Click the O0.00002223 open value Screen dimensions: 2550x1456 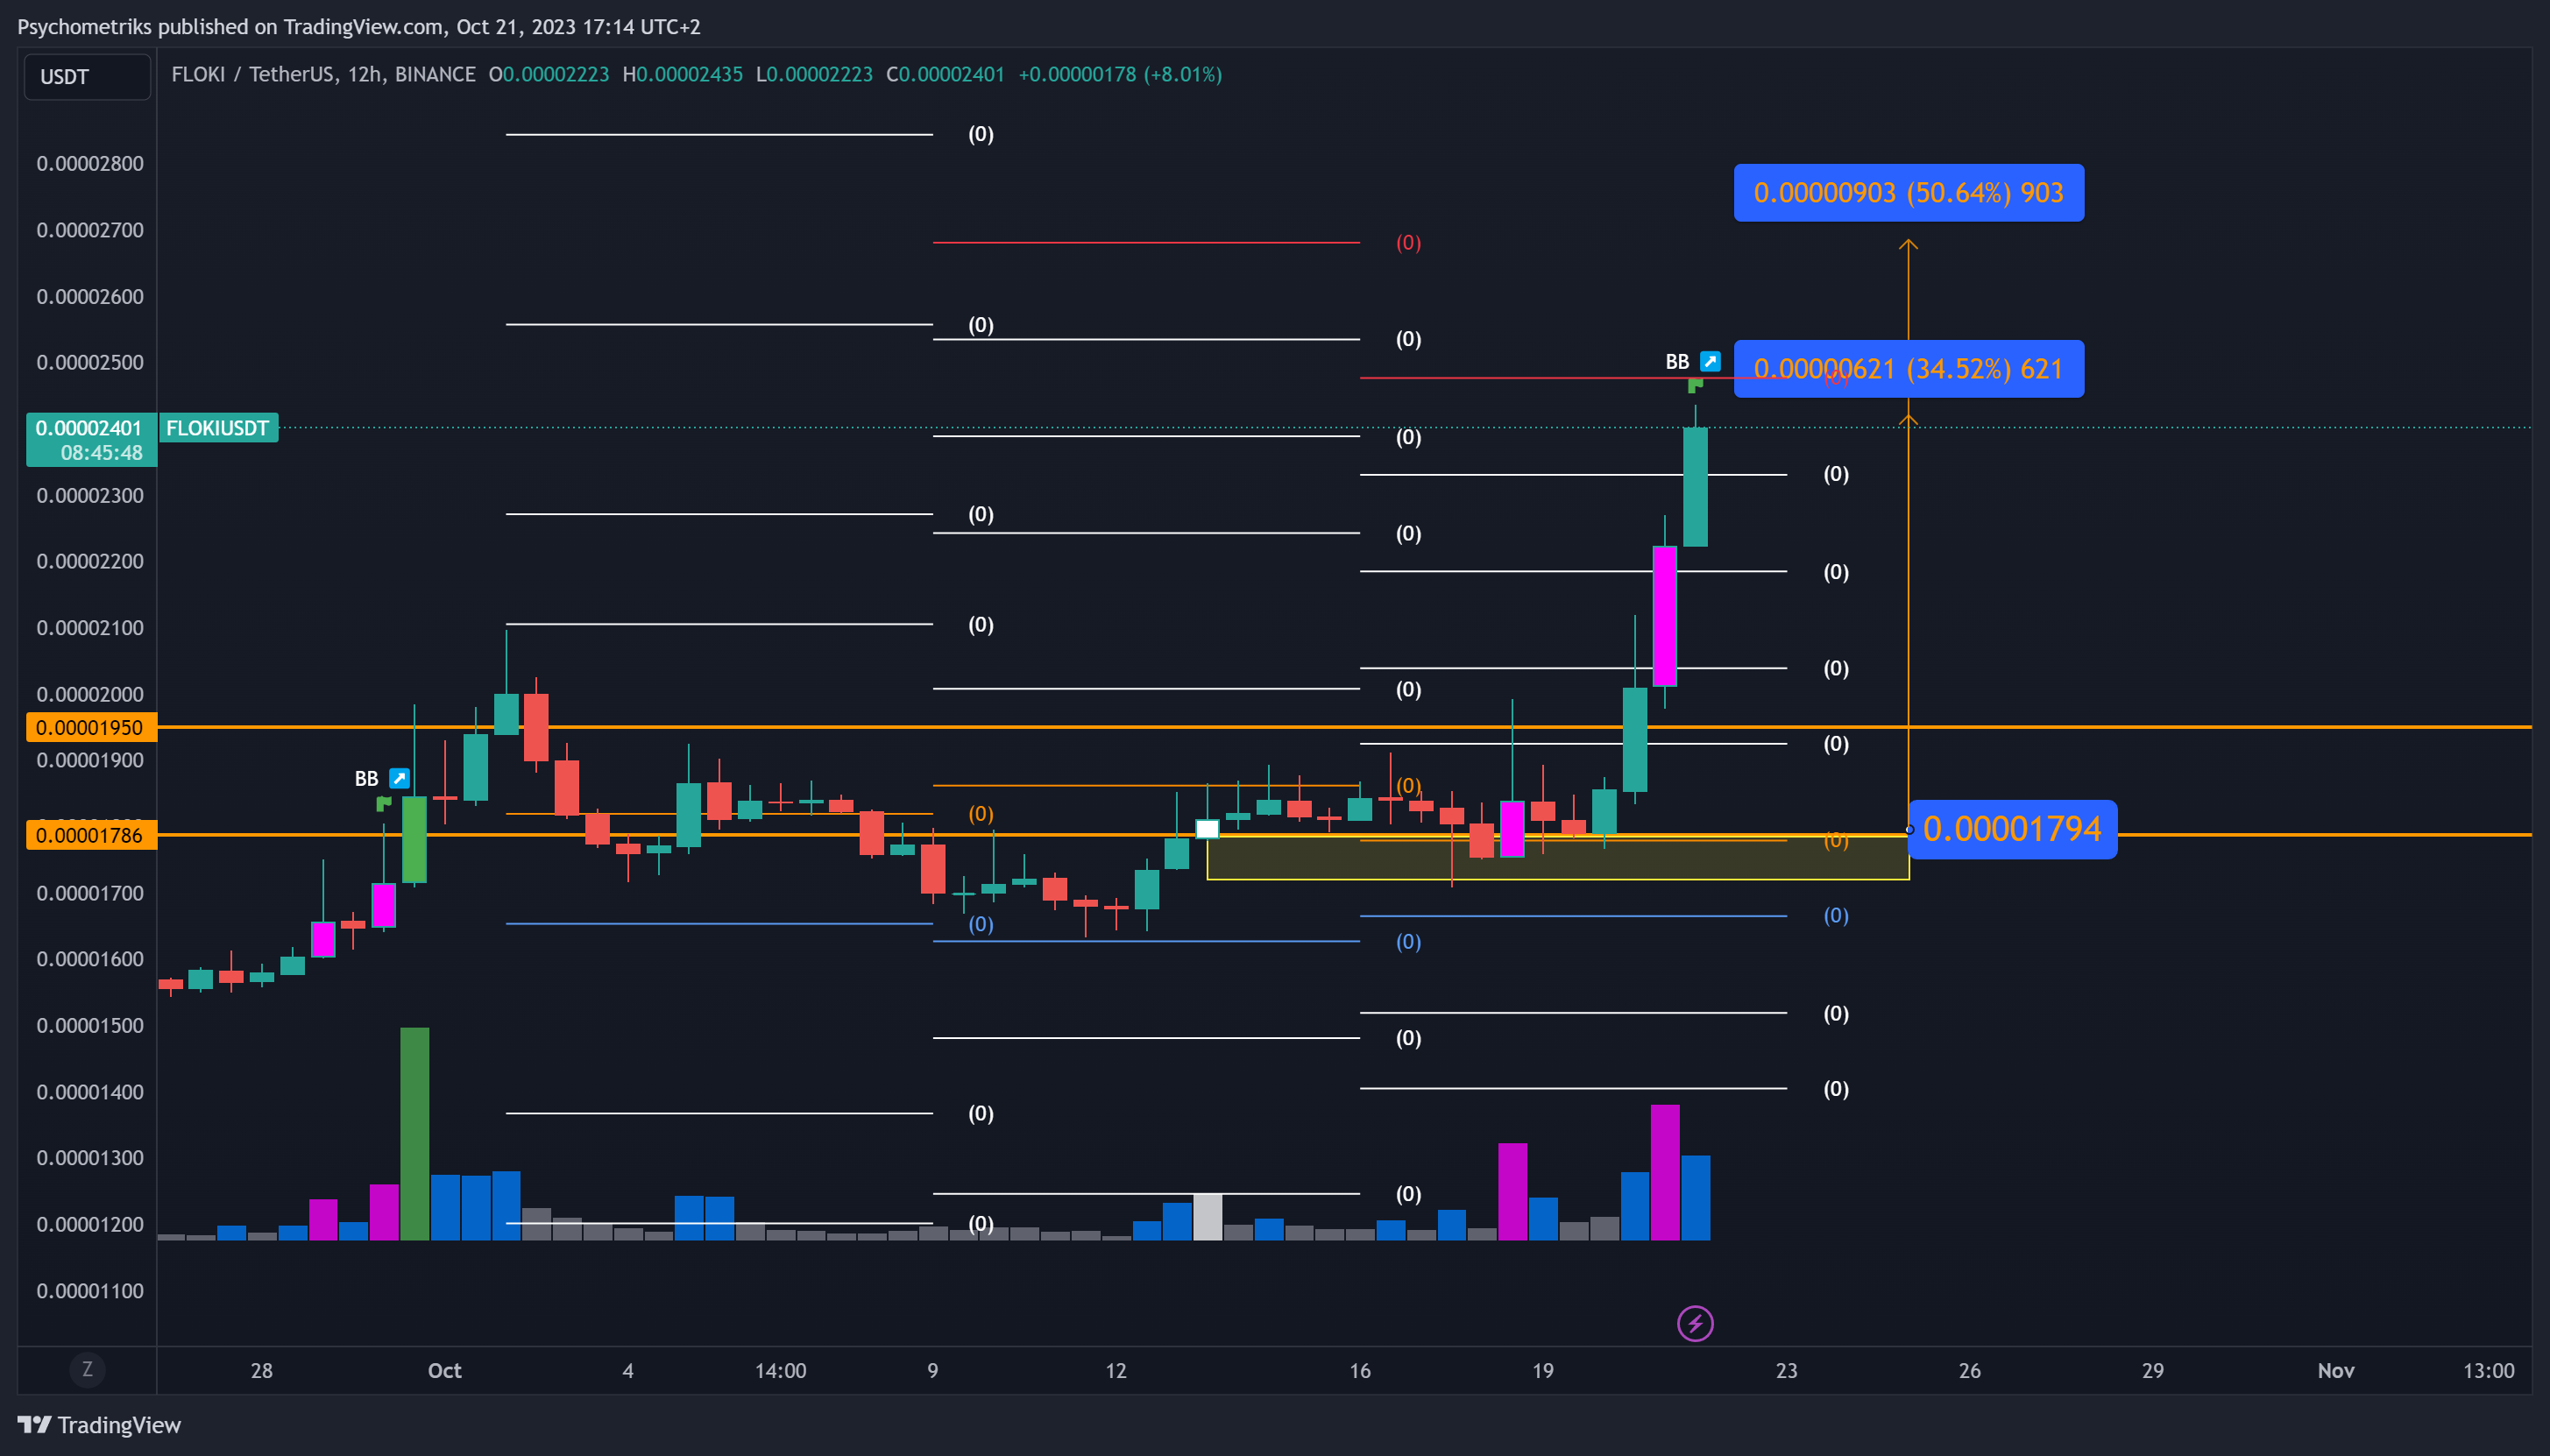tap(549, 74)
